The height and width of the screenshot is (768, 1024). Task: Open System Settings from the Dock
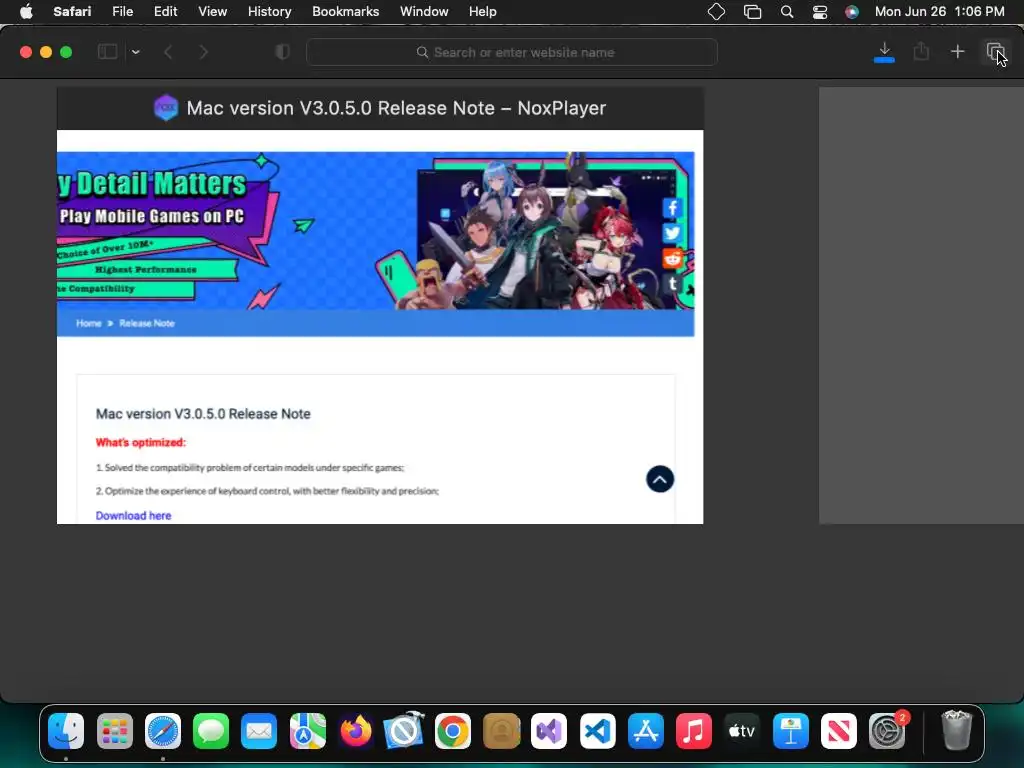coord(887,731)
